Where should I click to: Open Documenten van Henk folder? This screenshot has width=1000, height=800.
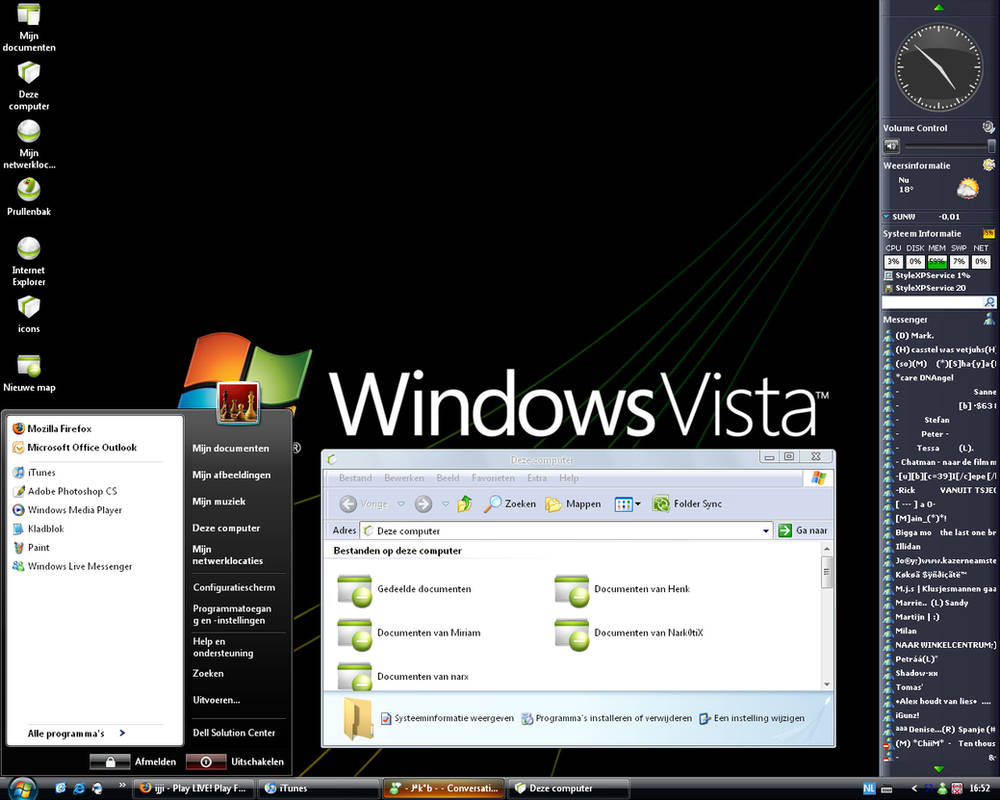622,589
